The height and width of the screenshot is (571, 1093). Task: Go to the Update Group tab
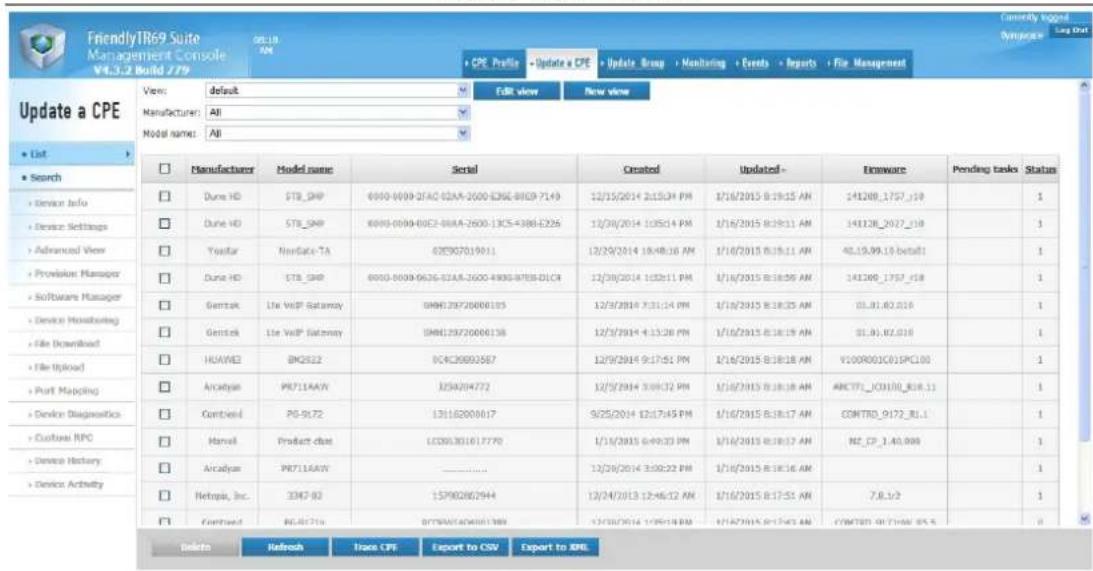pos(634,63)
